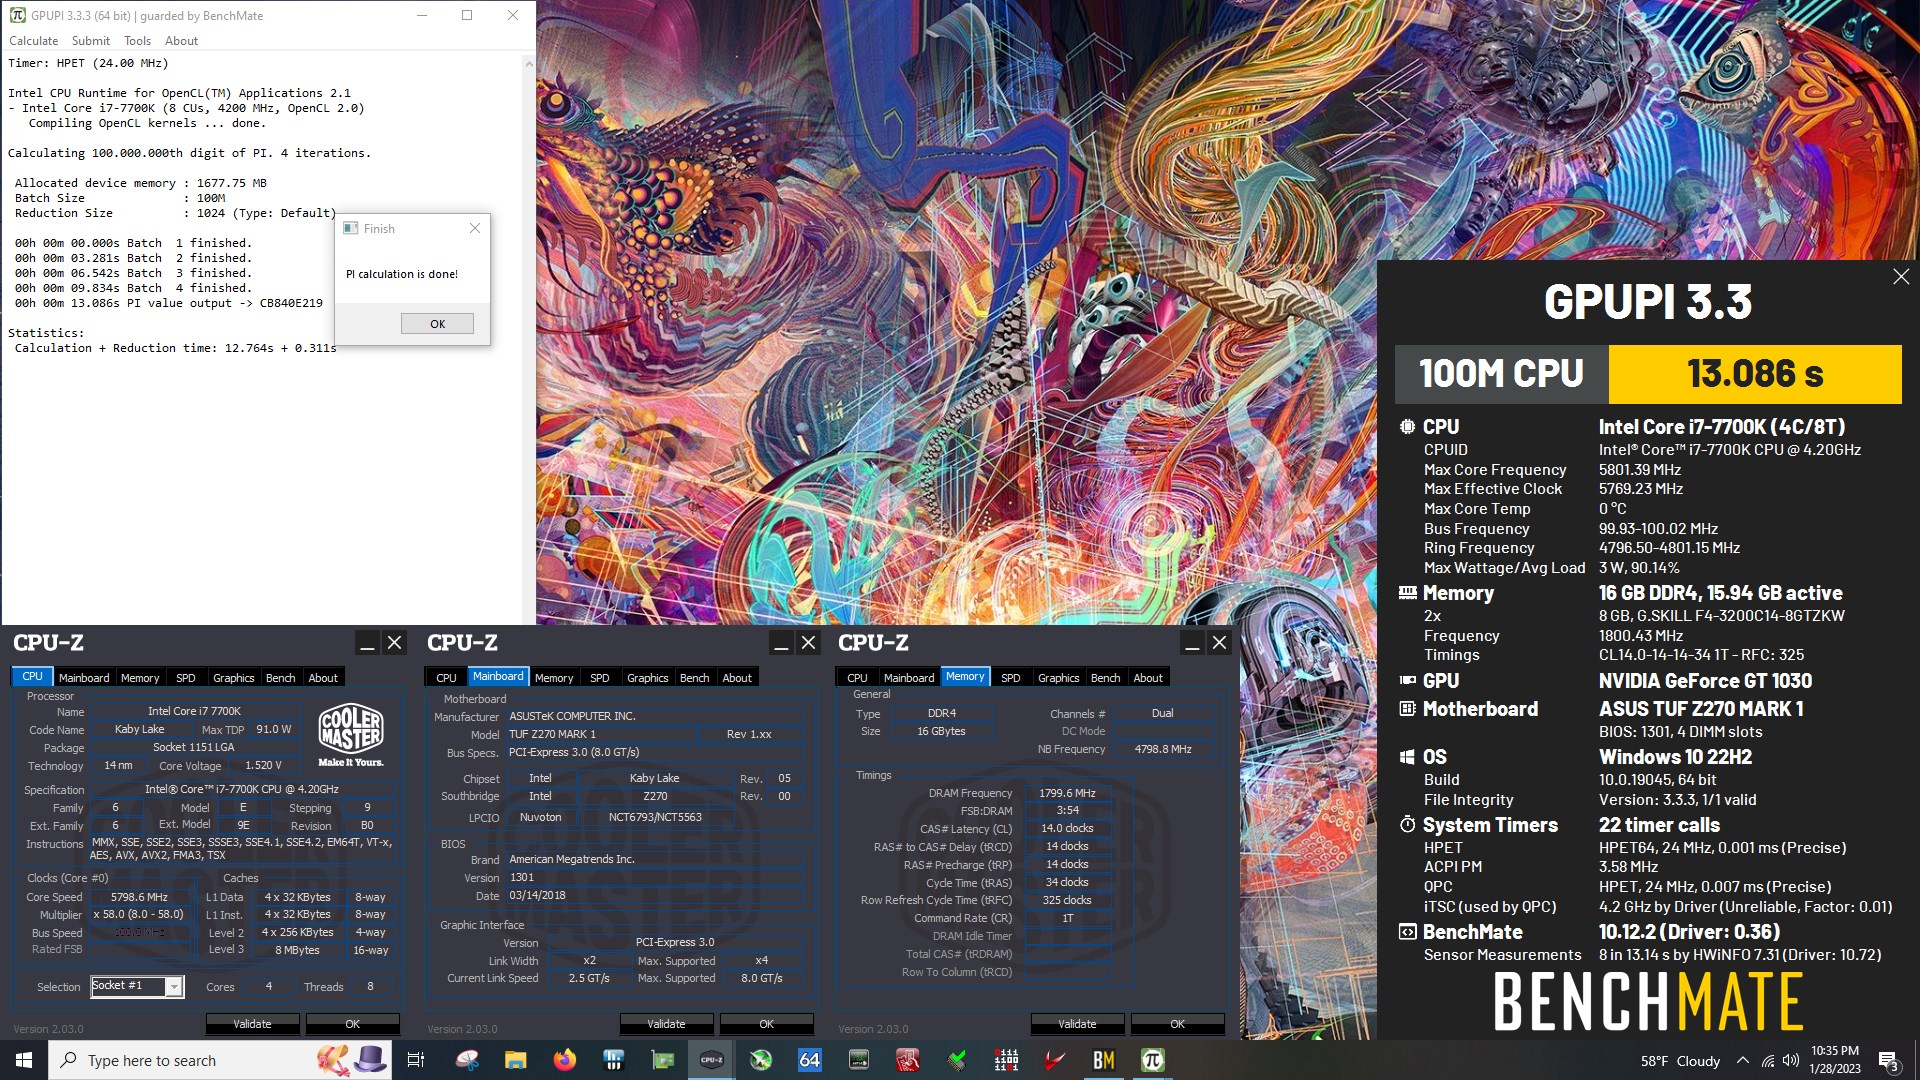Minimize the right CPU-Z Memory window

(x=1192, y=643)
